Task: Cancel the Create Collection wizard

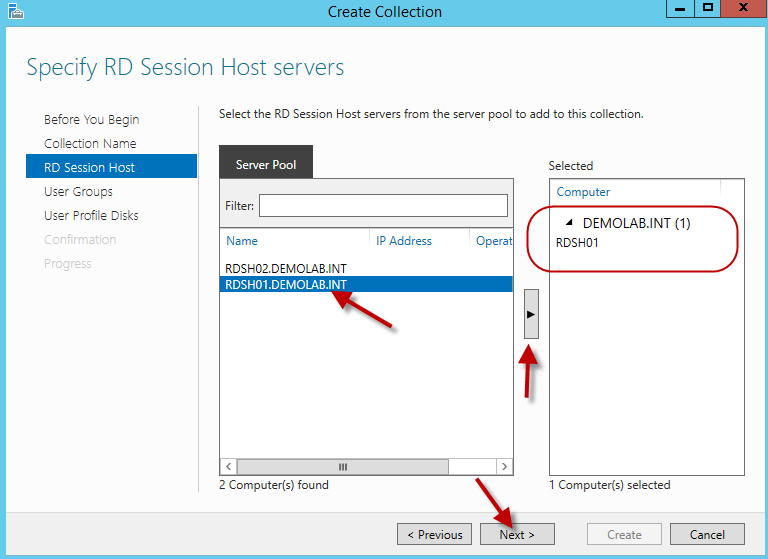Action: tap(707, 534)
